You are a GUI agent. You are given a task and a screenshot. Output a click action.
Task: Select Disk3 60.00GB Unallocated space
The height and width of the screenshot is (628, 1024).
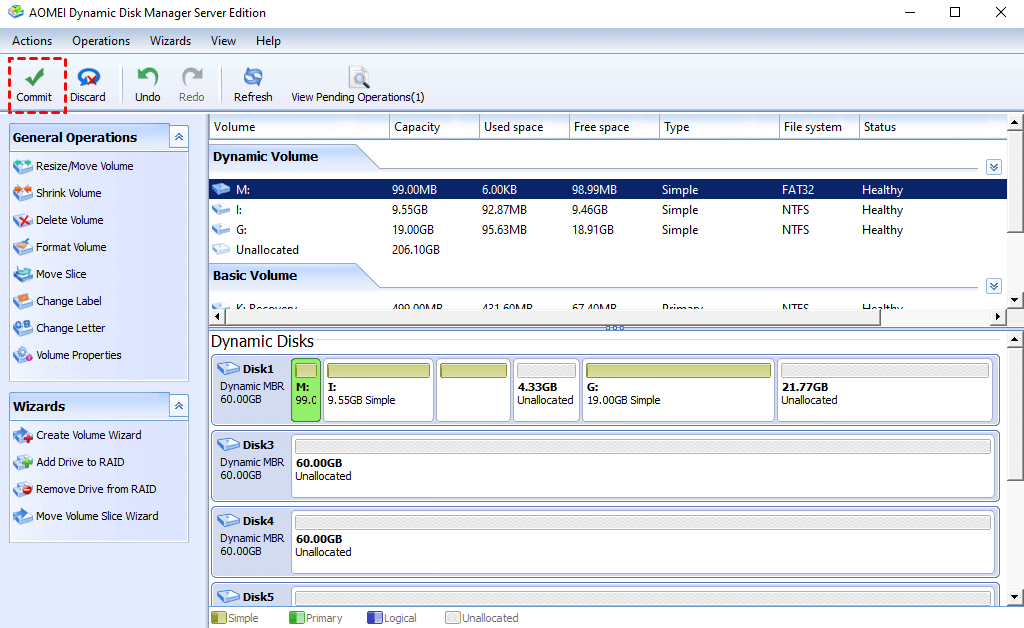pos(643,466)
